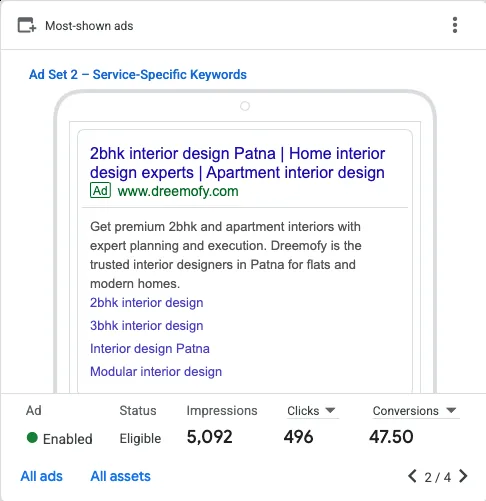
Task: Click the Conversions value 47.50
Action: click(x=391, y=437)
